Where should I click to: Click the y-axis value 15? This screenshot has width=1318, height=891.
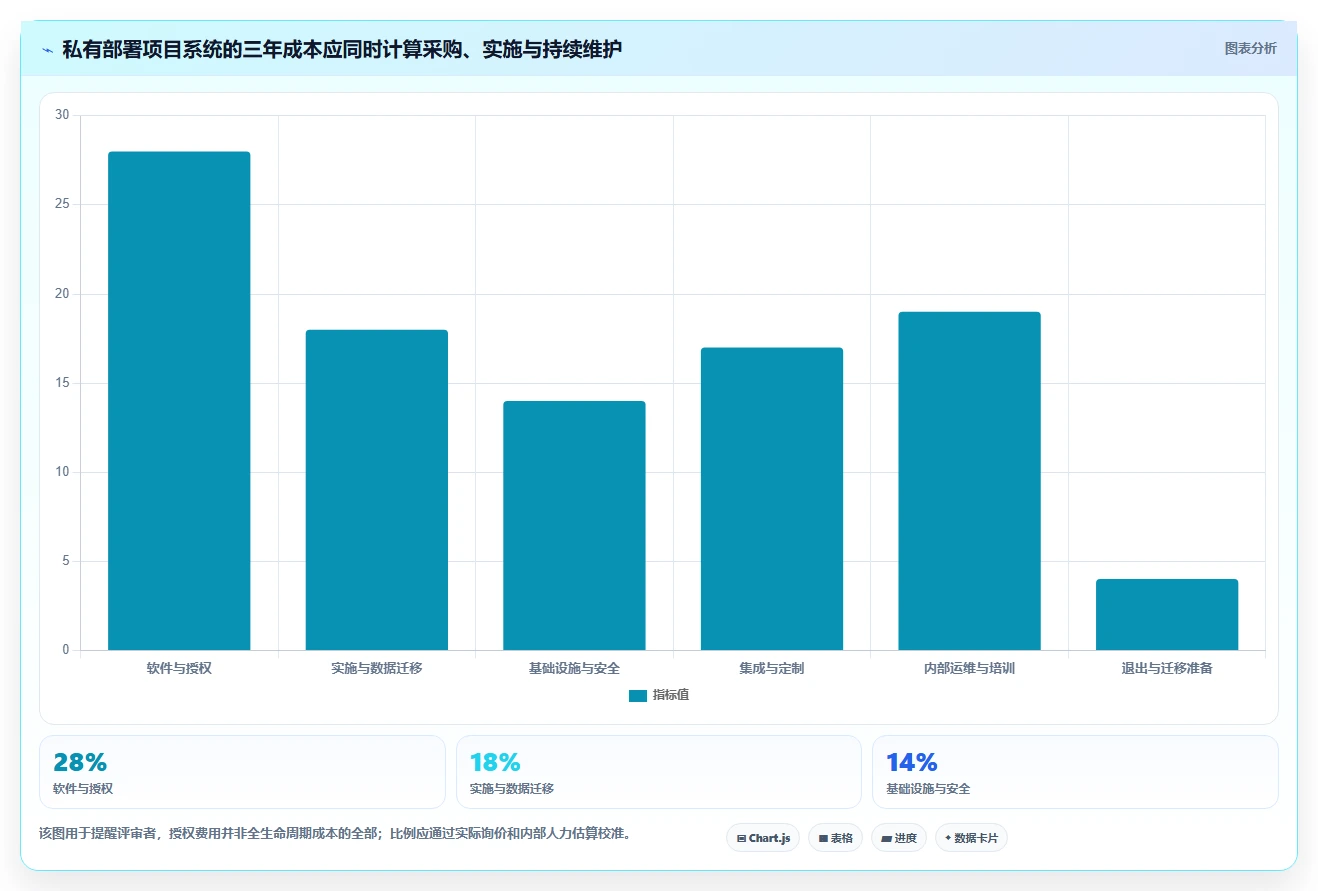click(x=62, y=383)
